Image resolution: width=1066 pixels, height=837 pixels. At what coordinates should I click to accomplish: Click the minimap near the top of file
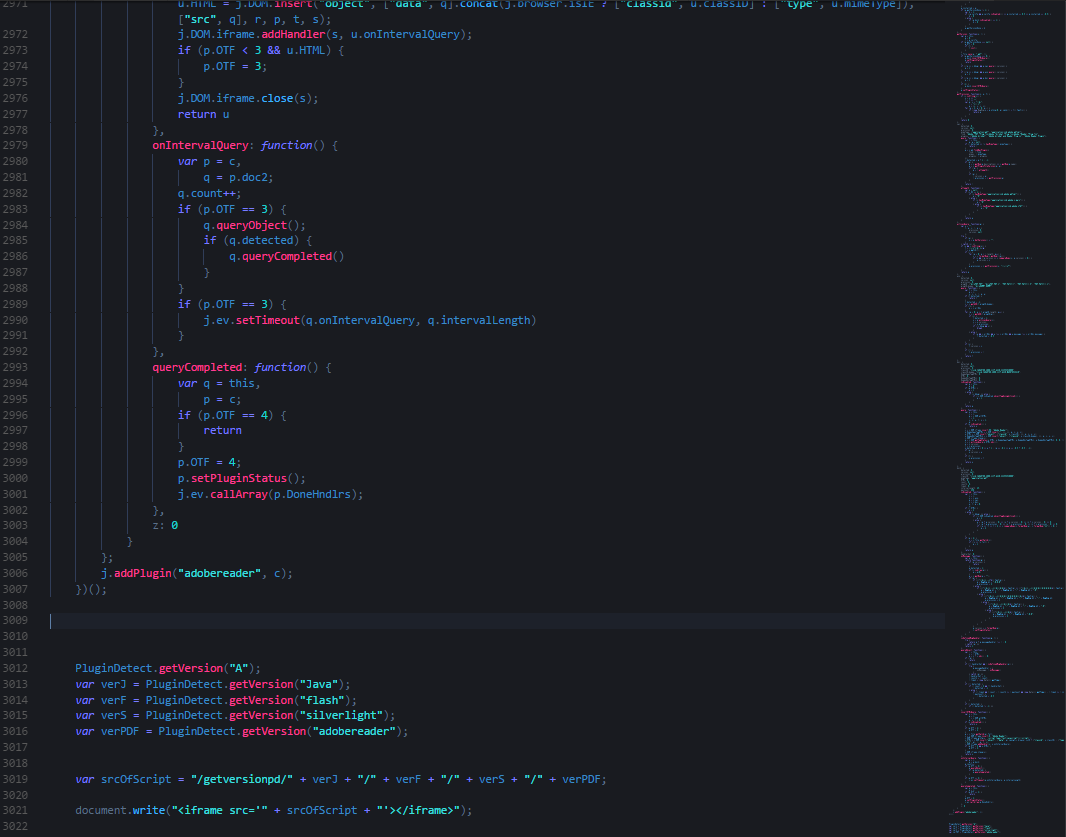(1000, 40)
